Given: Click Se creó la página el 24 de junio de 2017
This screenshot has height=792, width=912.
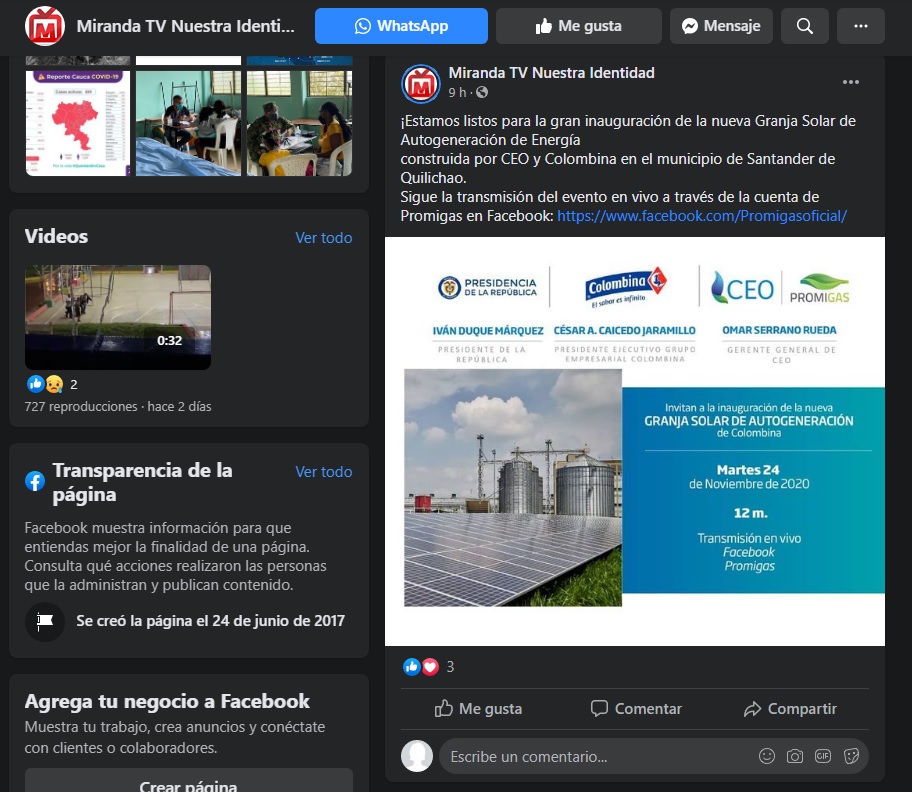Looking at the screenshot, I should point(211,621).
